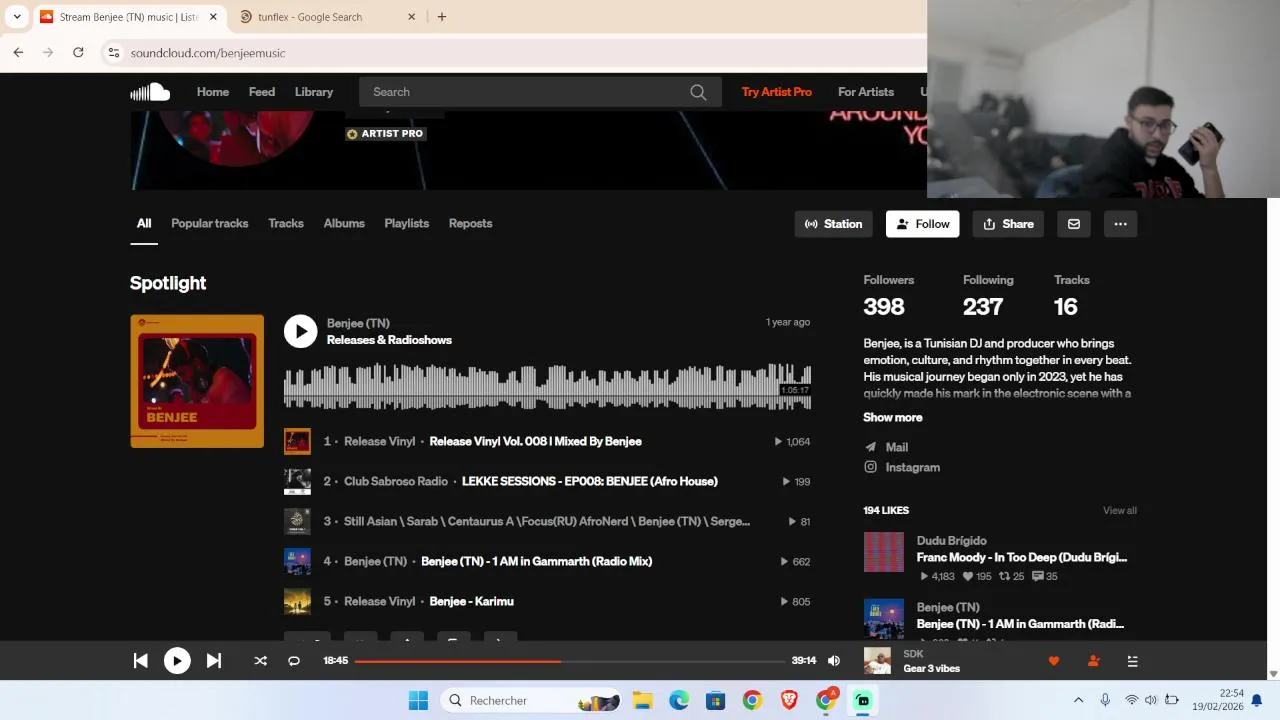Toggle repeat in the player bar
This screenshot has height=720, width=1280.
tap(294, 661)
